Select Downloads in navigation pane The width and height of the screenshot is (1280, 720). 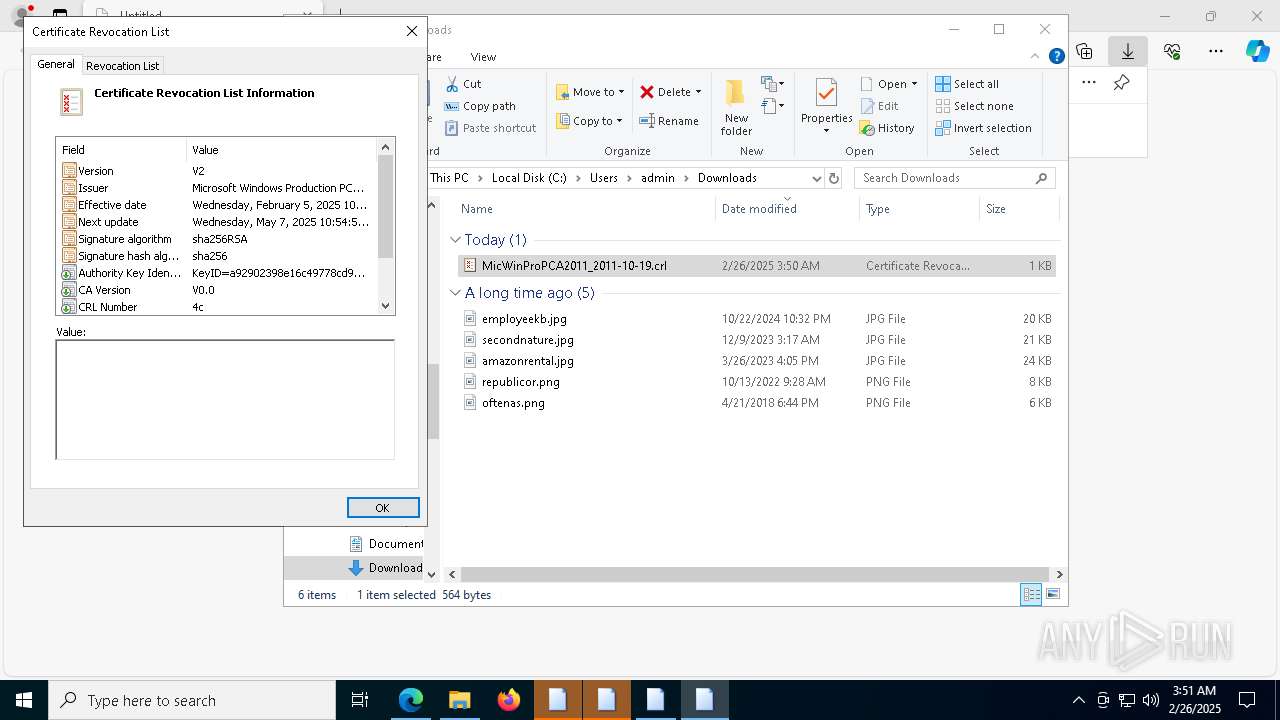pyautogui.click(x=385, y=568)
